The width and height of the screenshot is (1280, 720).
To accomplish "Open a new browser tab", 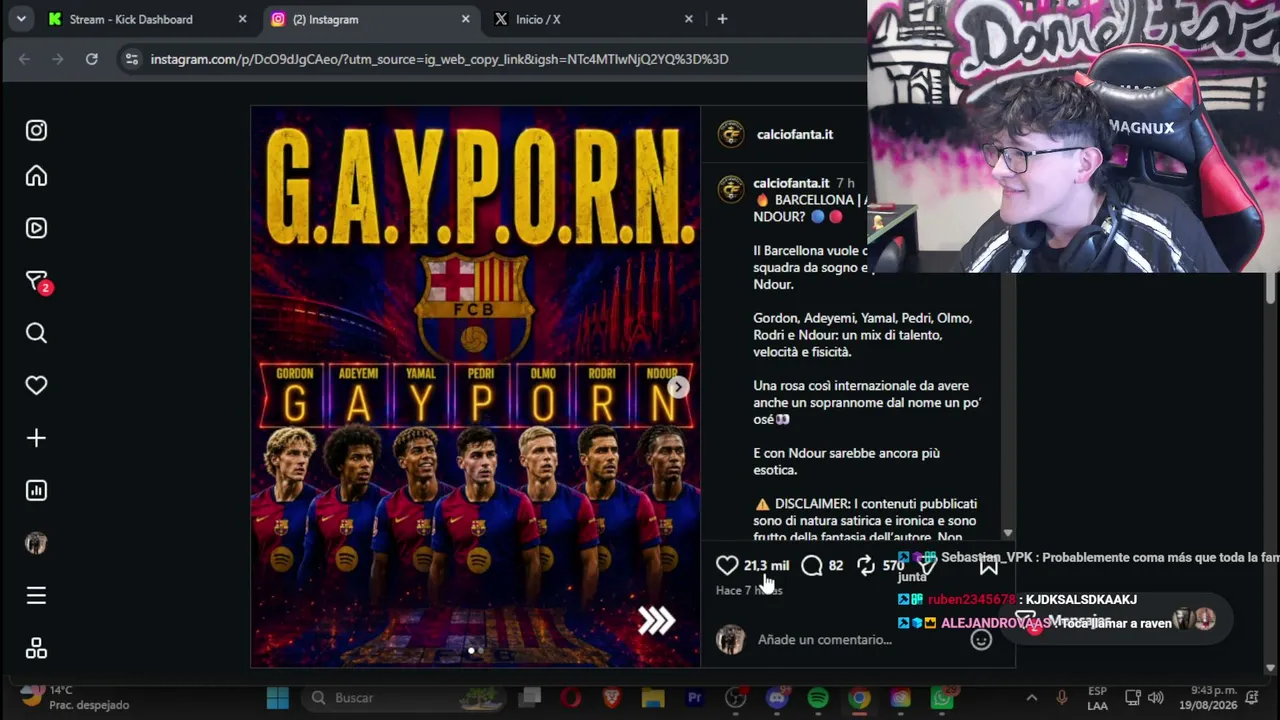I will [722, 19].
